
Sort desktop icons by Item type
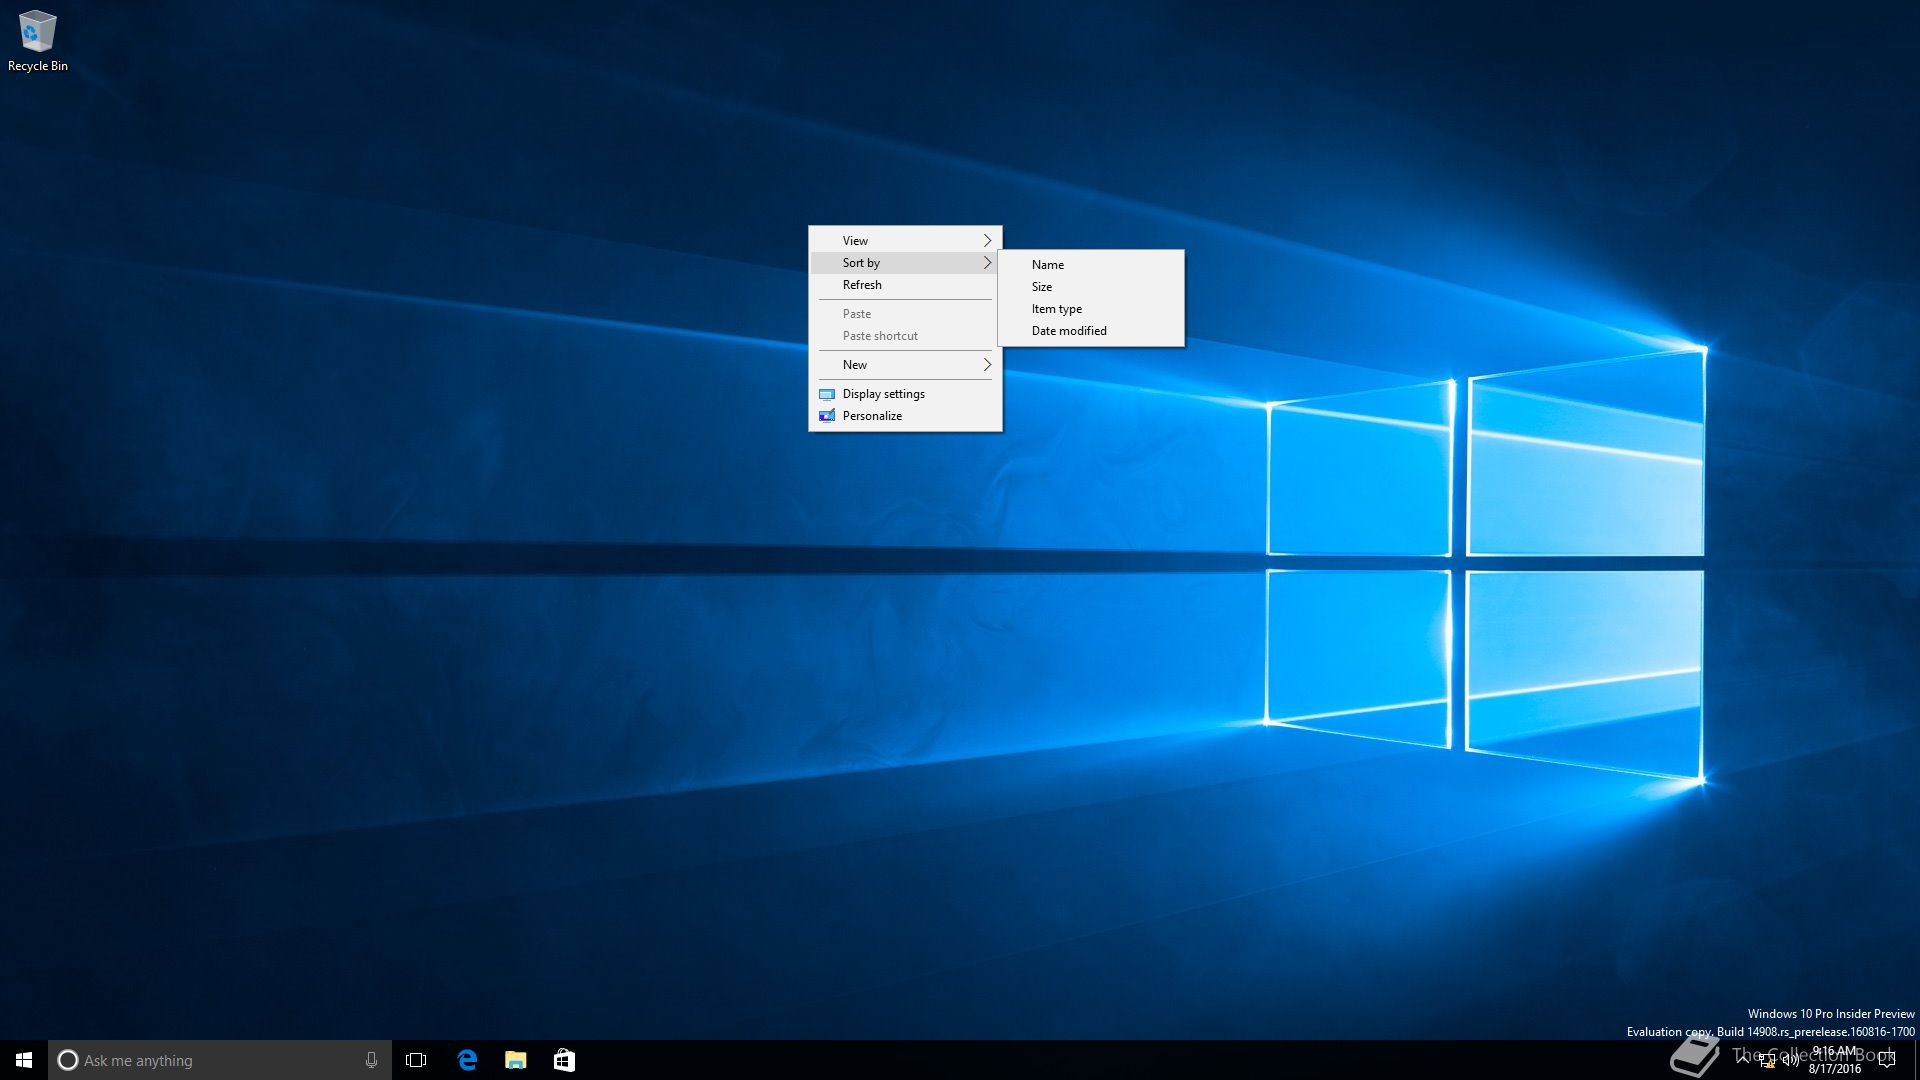1091,308
